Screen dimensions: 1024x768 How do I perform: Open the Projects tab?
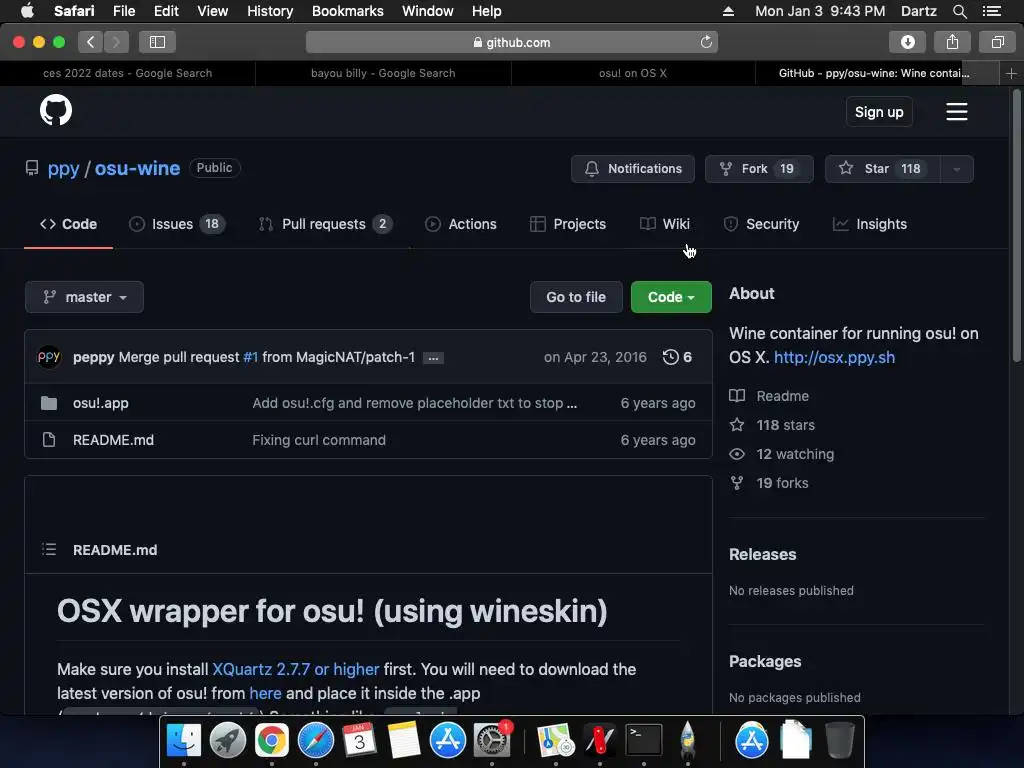tap(568, 224)
